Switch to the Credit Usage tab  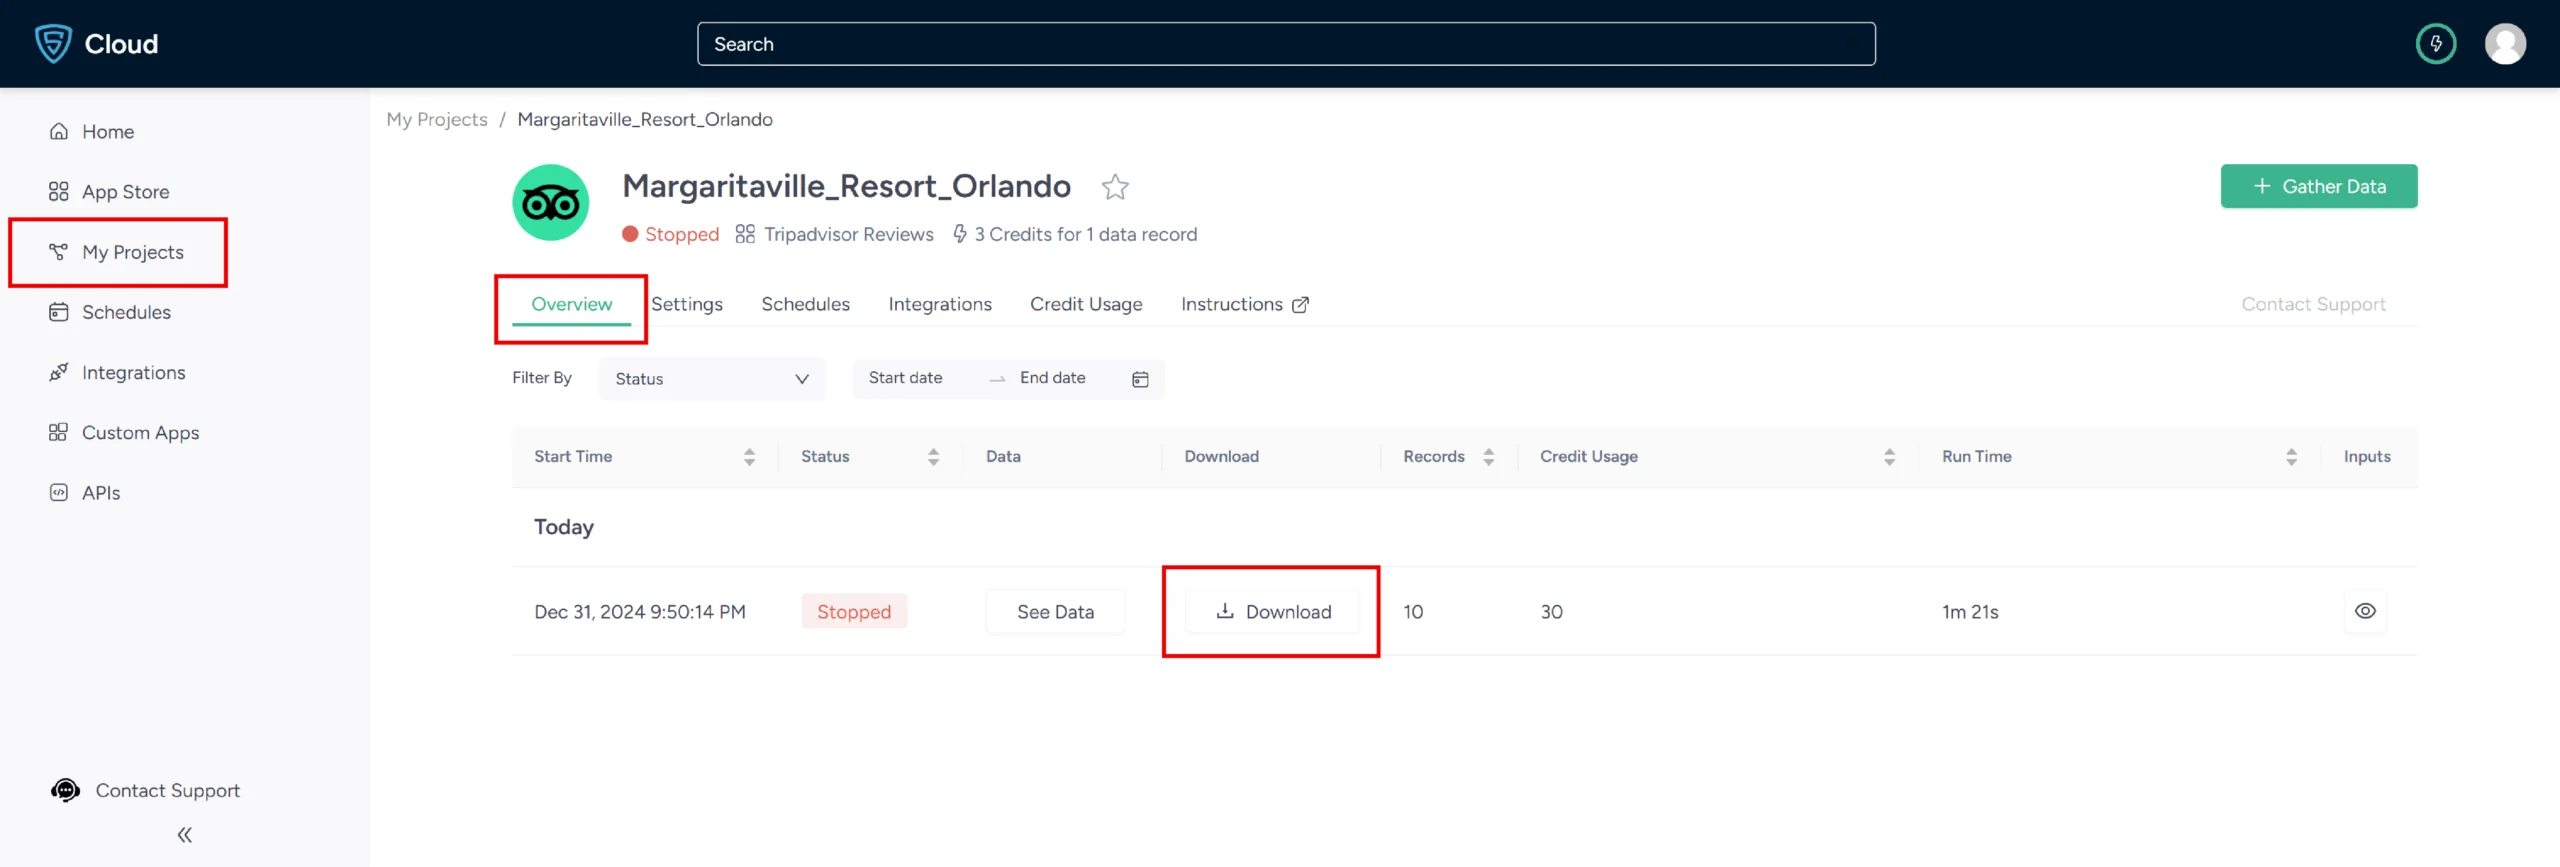coord(1086,304)
